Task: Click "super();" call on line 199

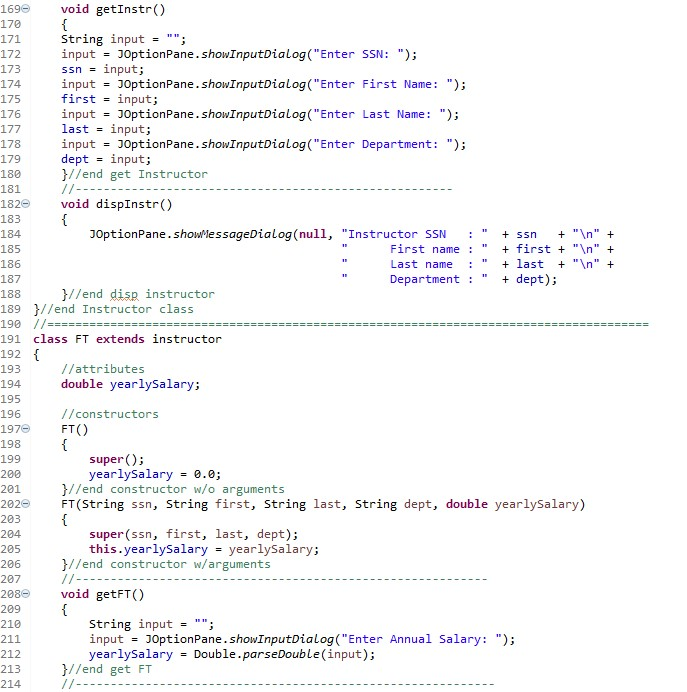Action: [116, 459]
